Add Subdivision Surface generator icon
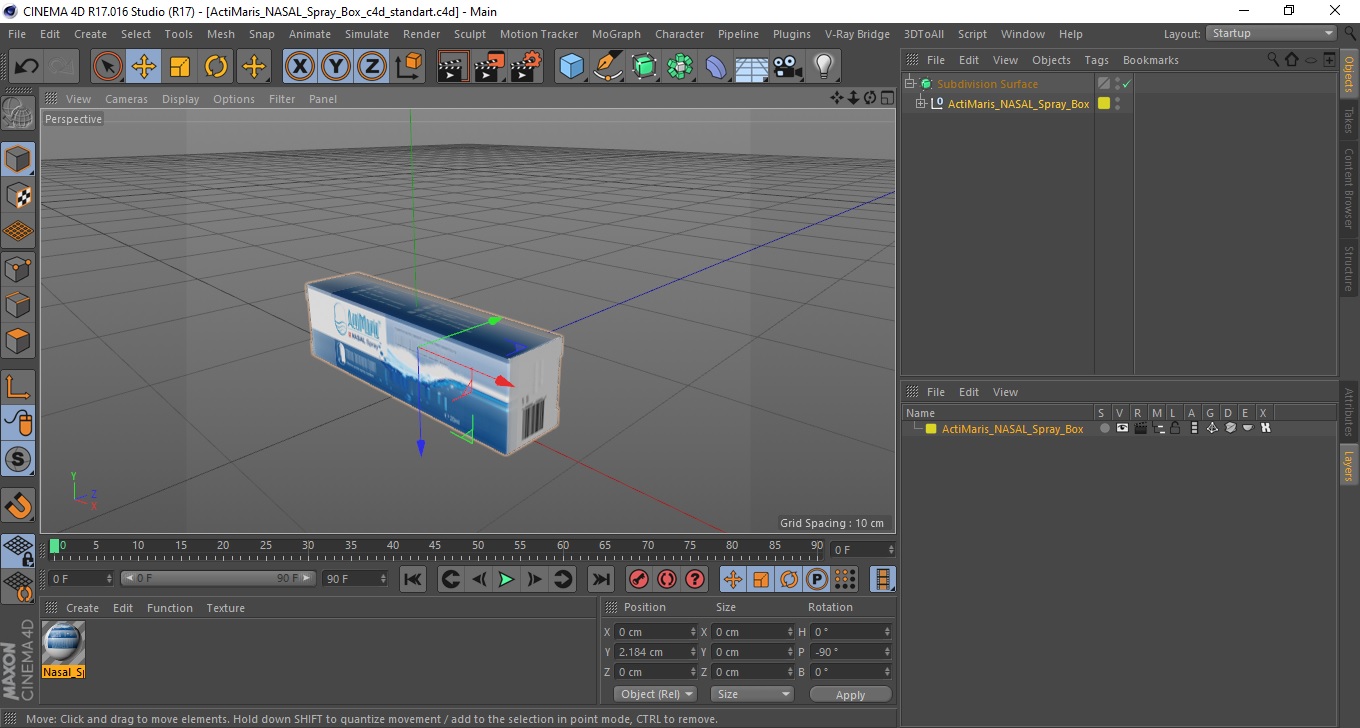 pyautogui.click(x=644, y=67)
